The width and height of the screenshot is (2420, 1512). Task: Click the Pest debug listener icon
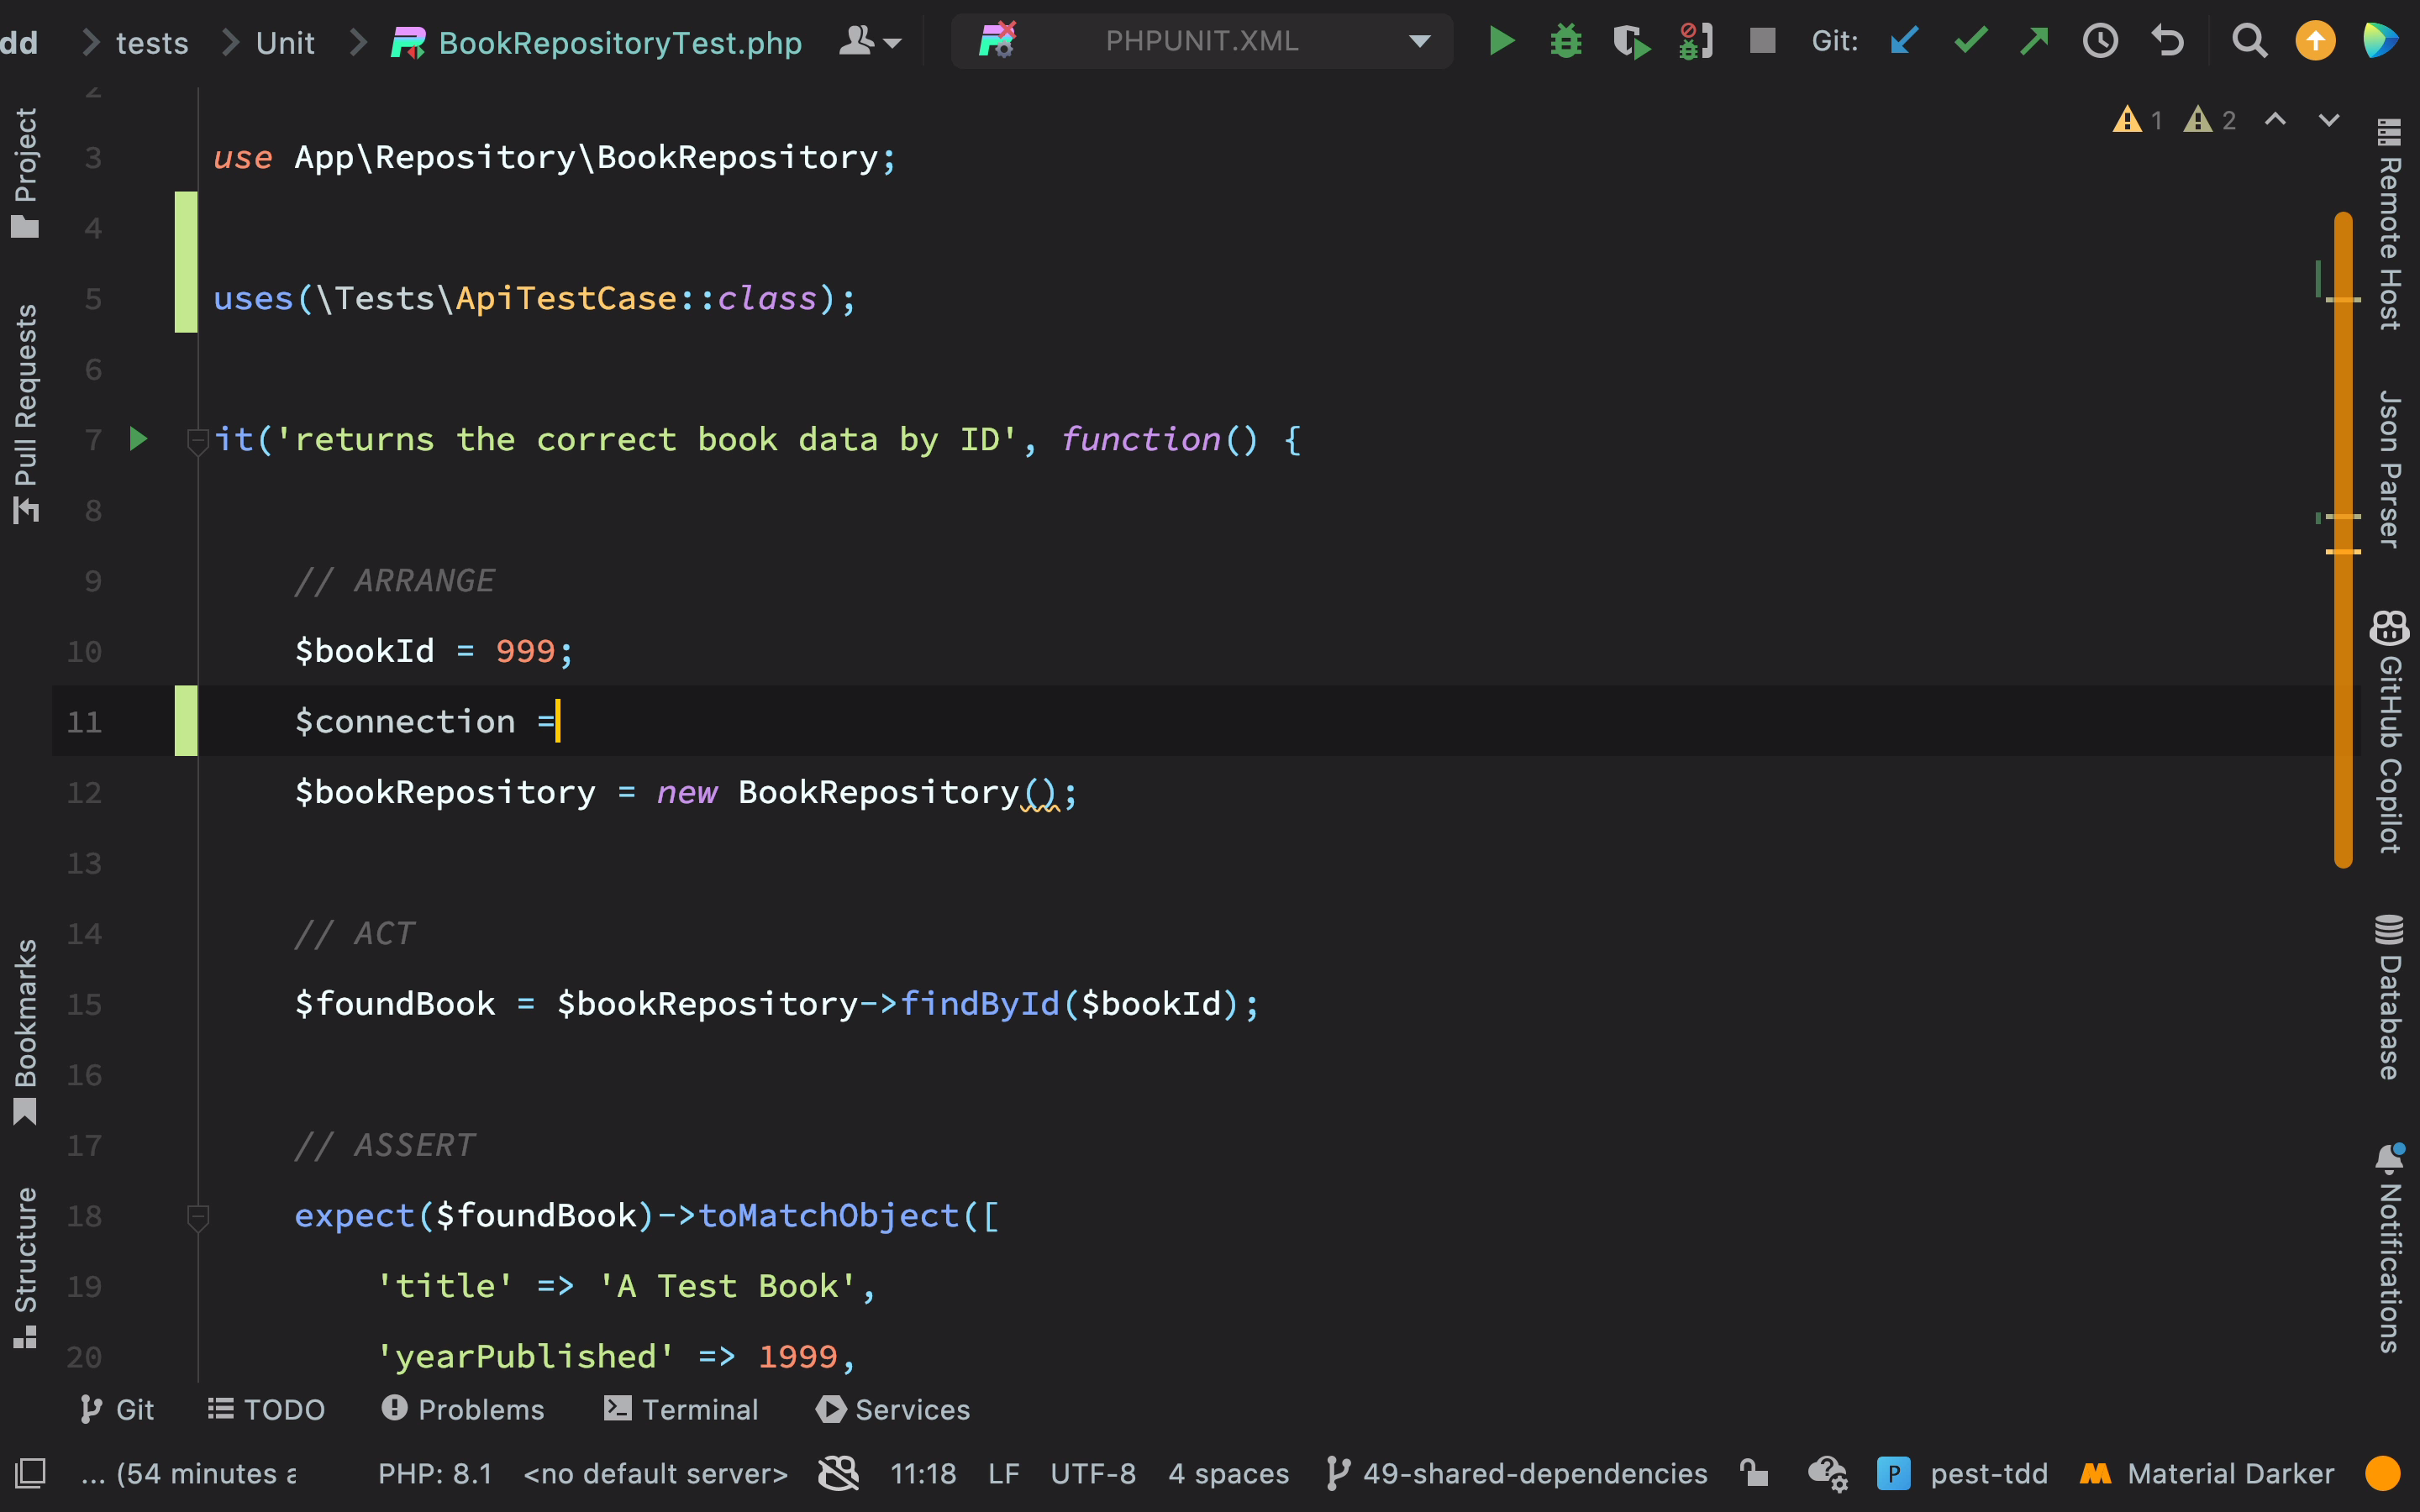1697,41
